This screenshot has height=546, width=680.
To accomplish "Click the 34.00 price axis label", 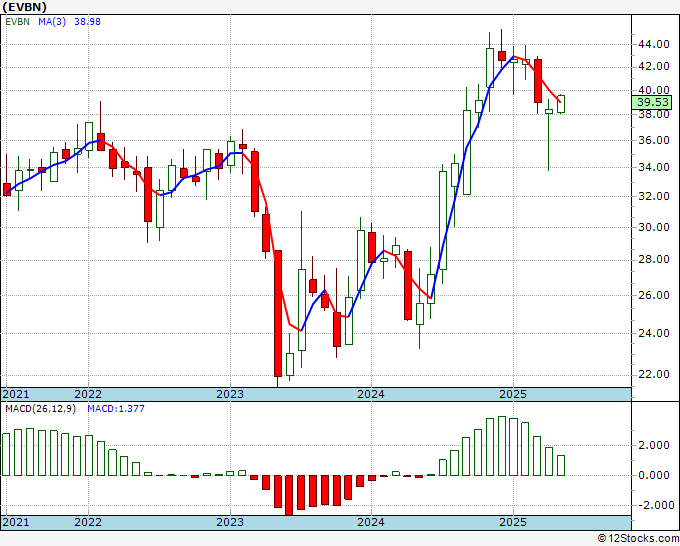I will tap(654, 167).
